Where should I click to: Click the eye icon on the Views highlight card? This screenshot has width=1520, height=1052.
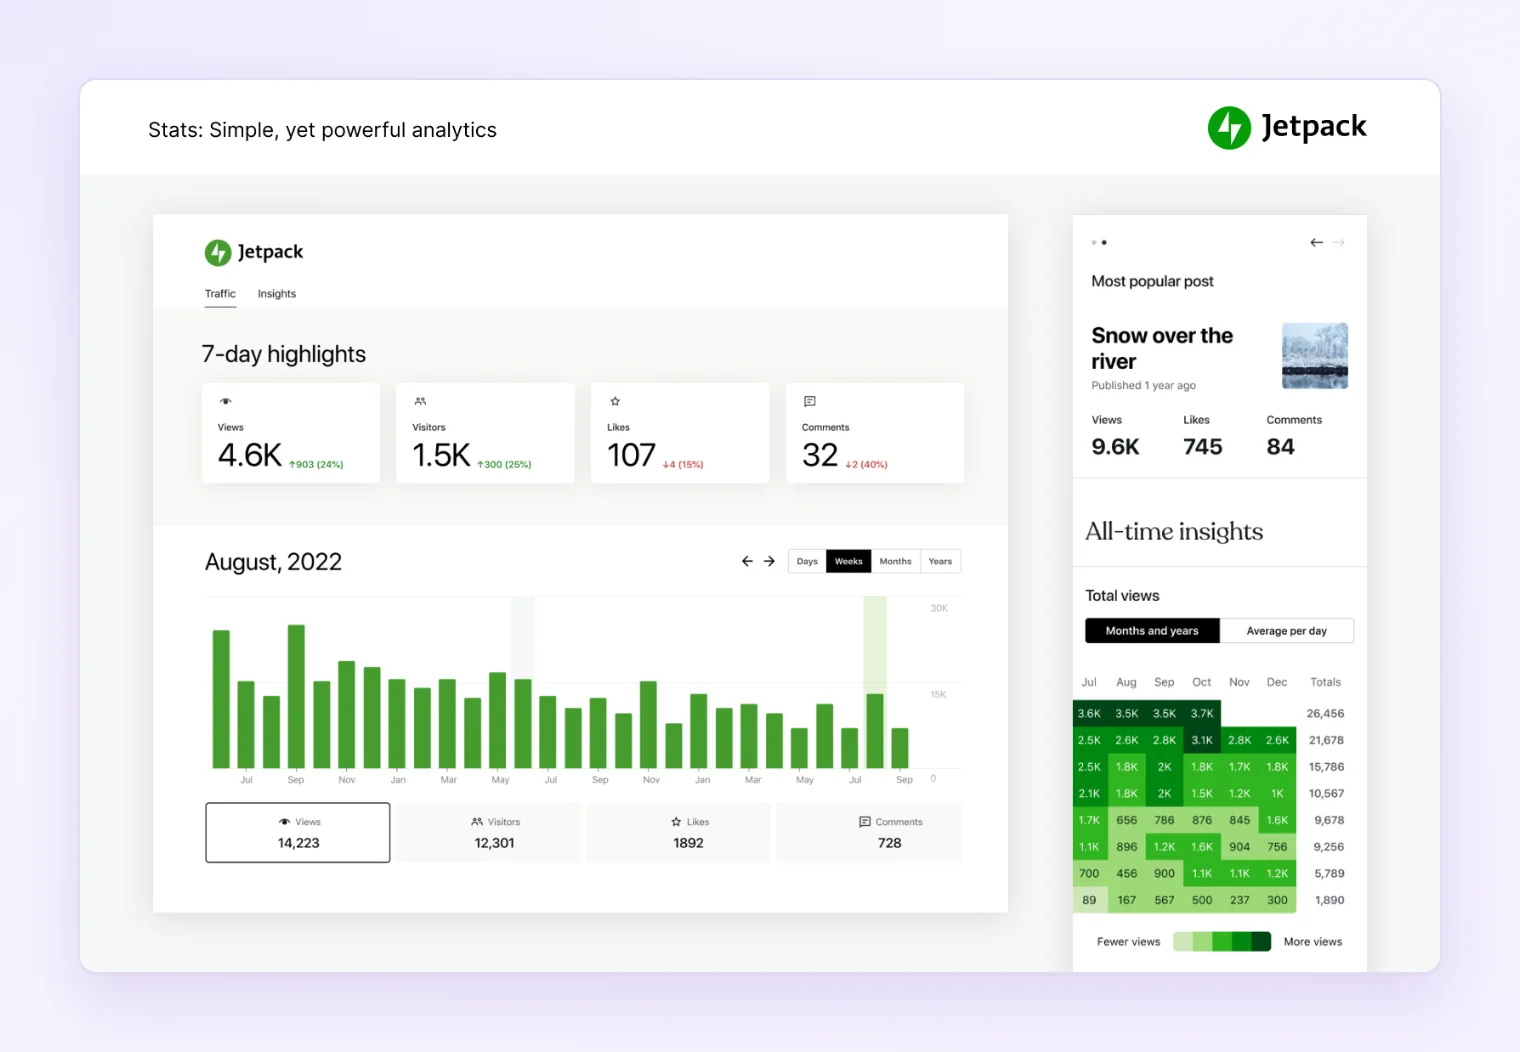coord(226,401)
